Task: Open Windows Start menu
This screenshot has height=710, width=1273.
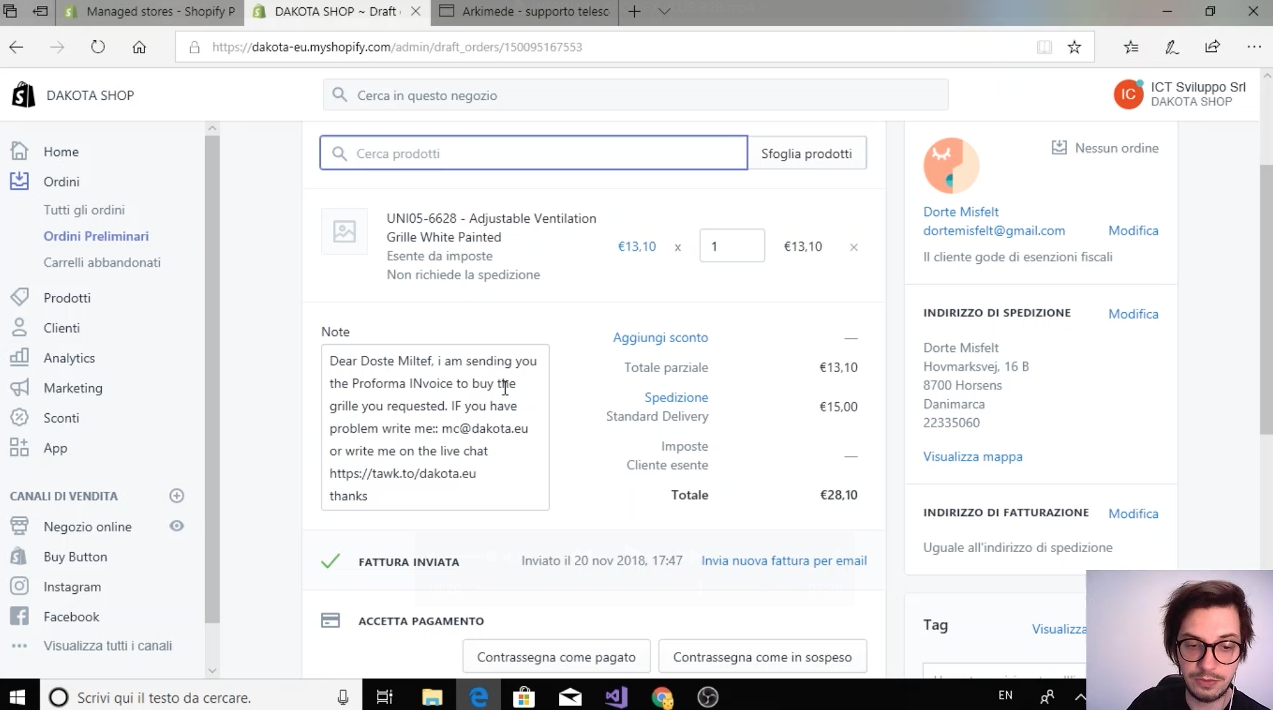Action: (17, 697)
